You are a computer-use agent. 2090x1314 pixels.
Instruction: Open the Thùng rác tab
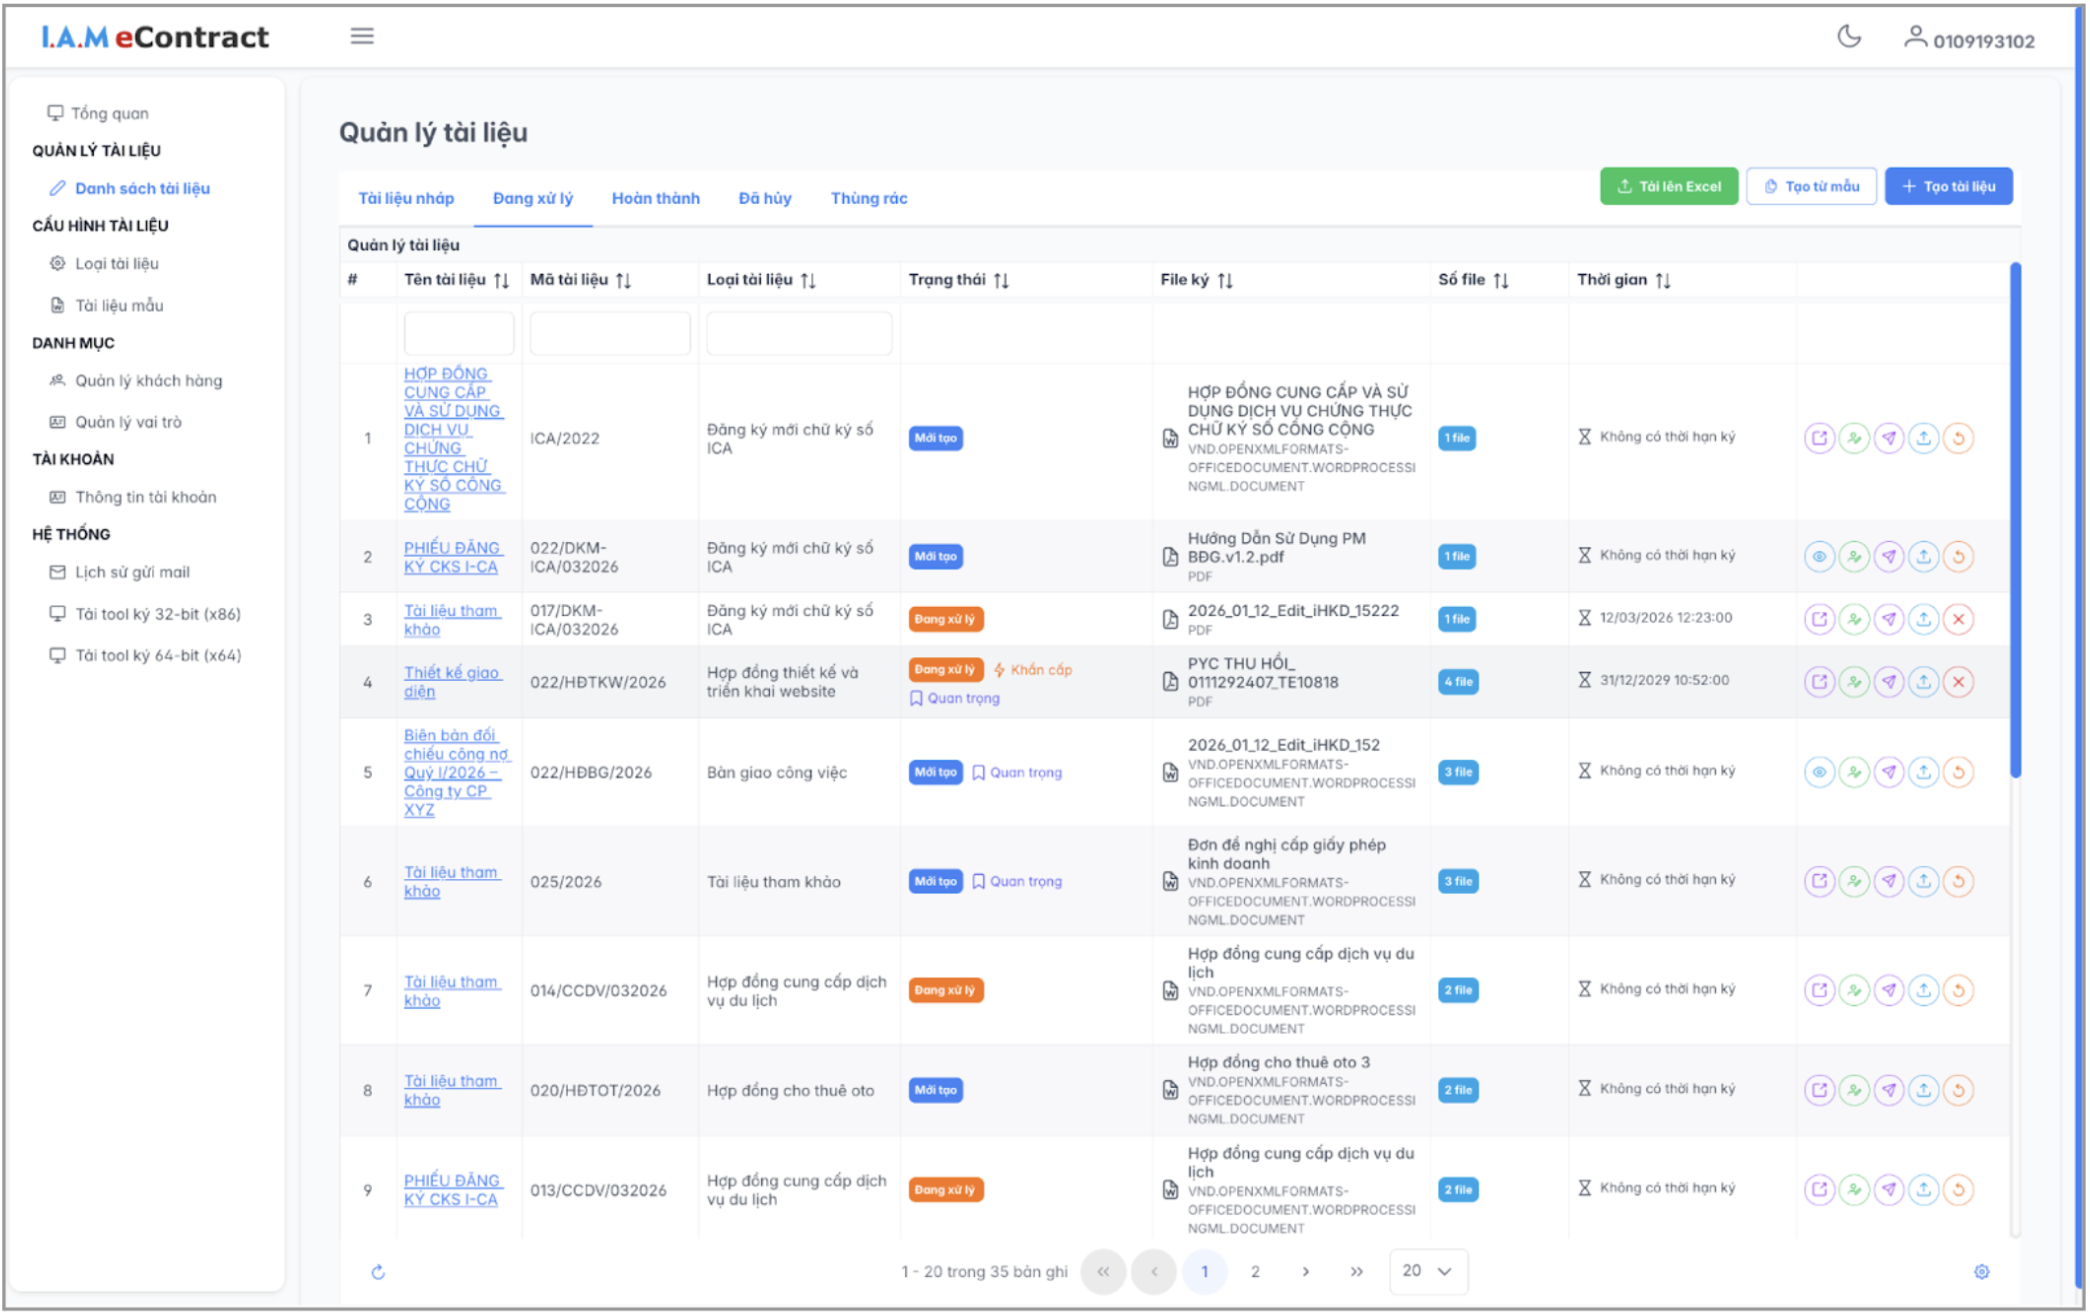coord(868,198)
